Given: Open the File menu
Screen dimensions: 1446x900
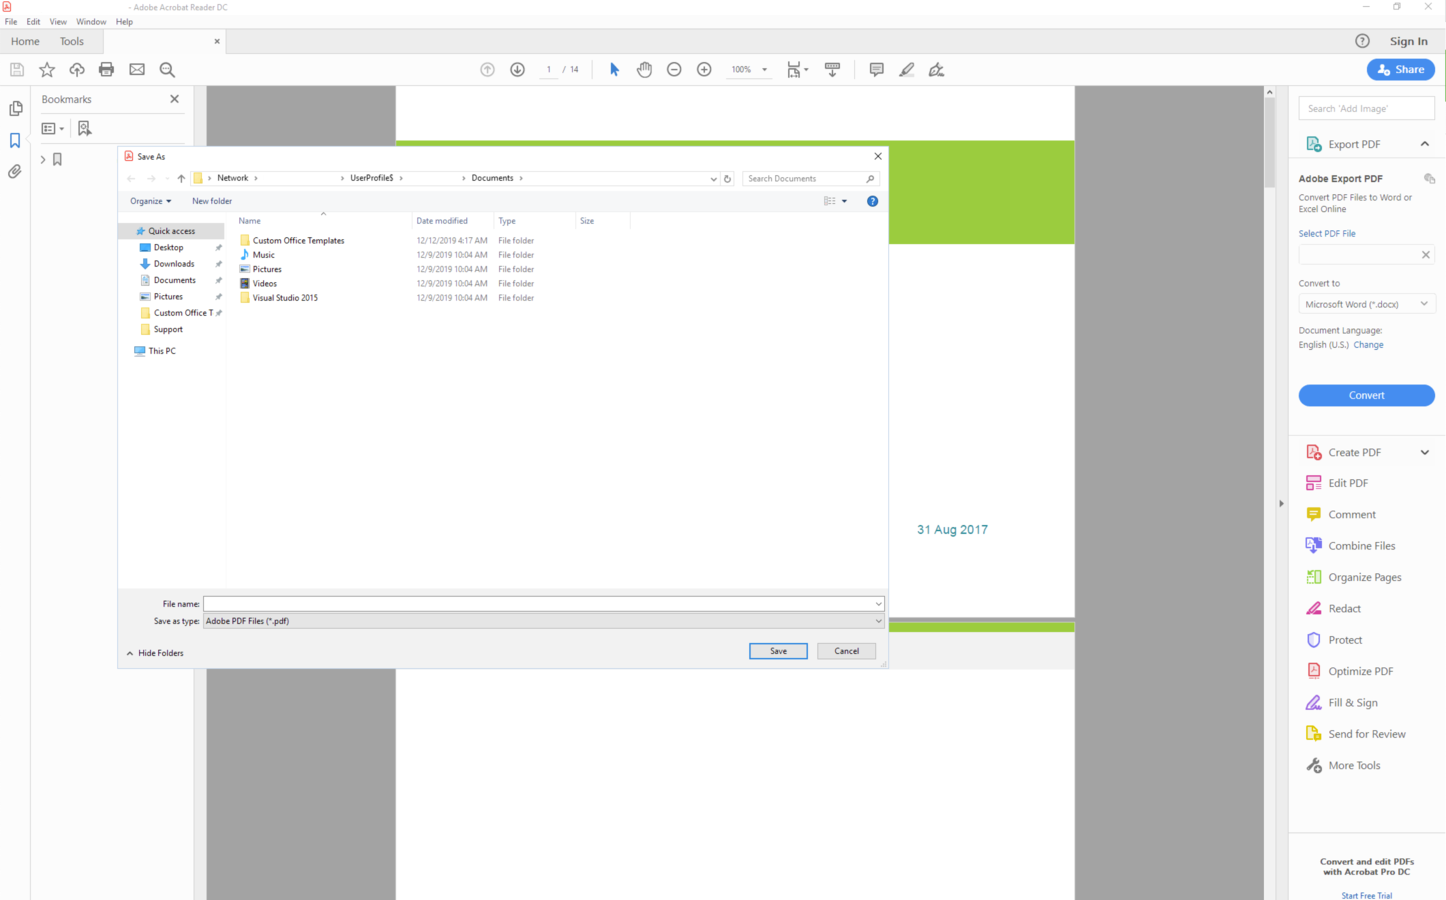Looking at the screenshot, I should pyautogui.click(x=11, y=21).
